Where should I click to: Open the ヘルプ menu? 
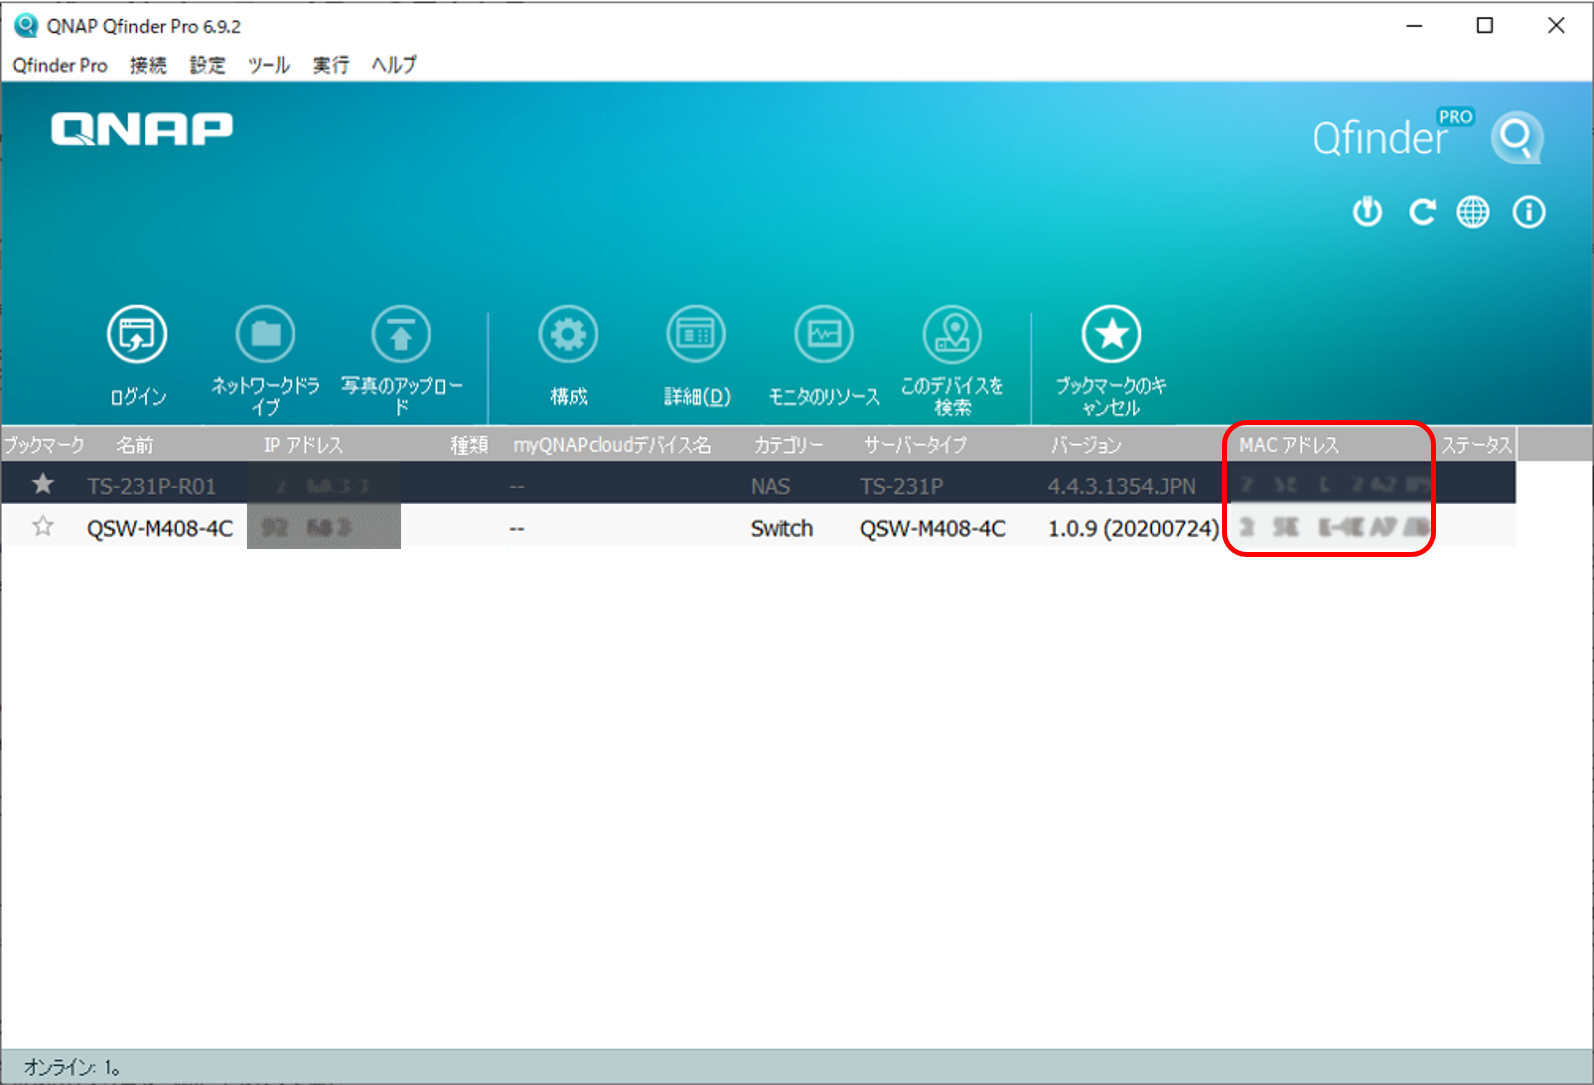click(x=394, y=65)
